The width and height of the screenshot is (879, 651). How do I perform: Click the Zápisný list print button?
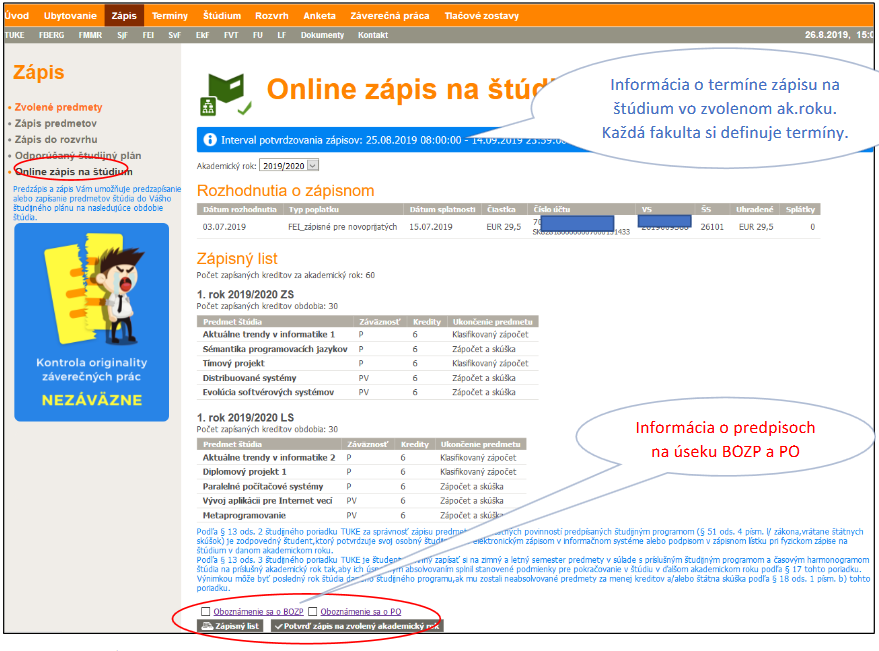(231, 626)
